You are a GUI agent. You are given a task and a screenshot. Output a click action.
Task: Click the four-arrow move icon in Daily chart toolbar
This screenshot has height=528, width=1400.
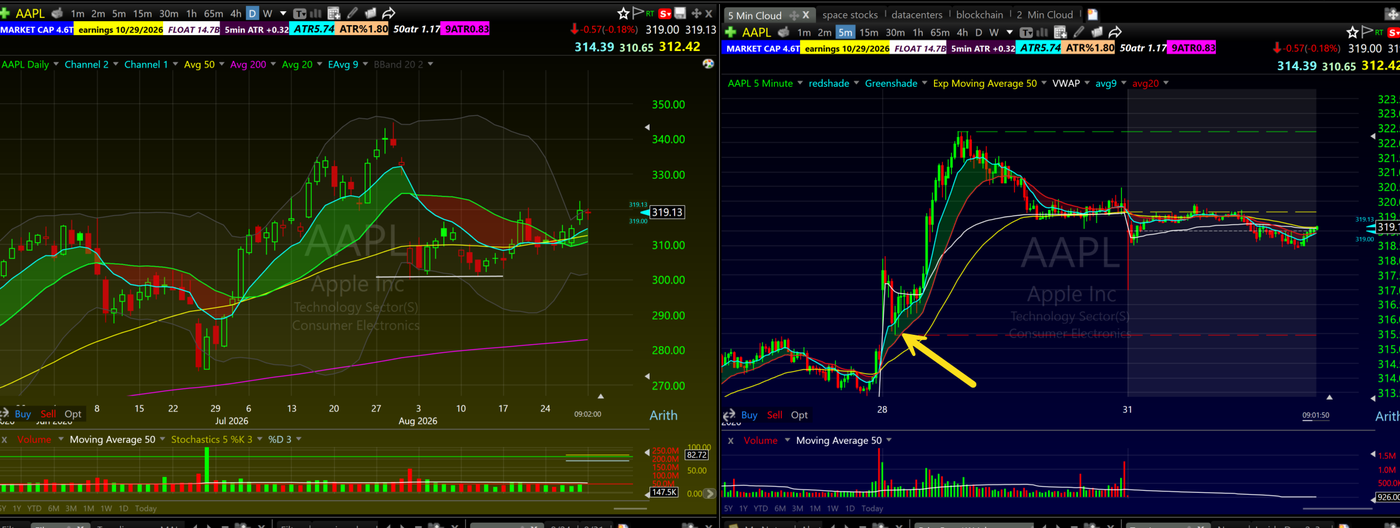[695, 14]
